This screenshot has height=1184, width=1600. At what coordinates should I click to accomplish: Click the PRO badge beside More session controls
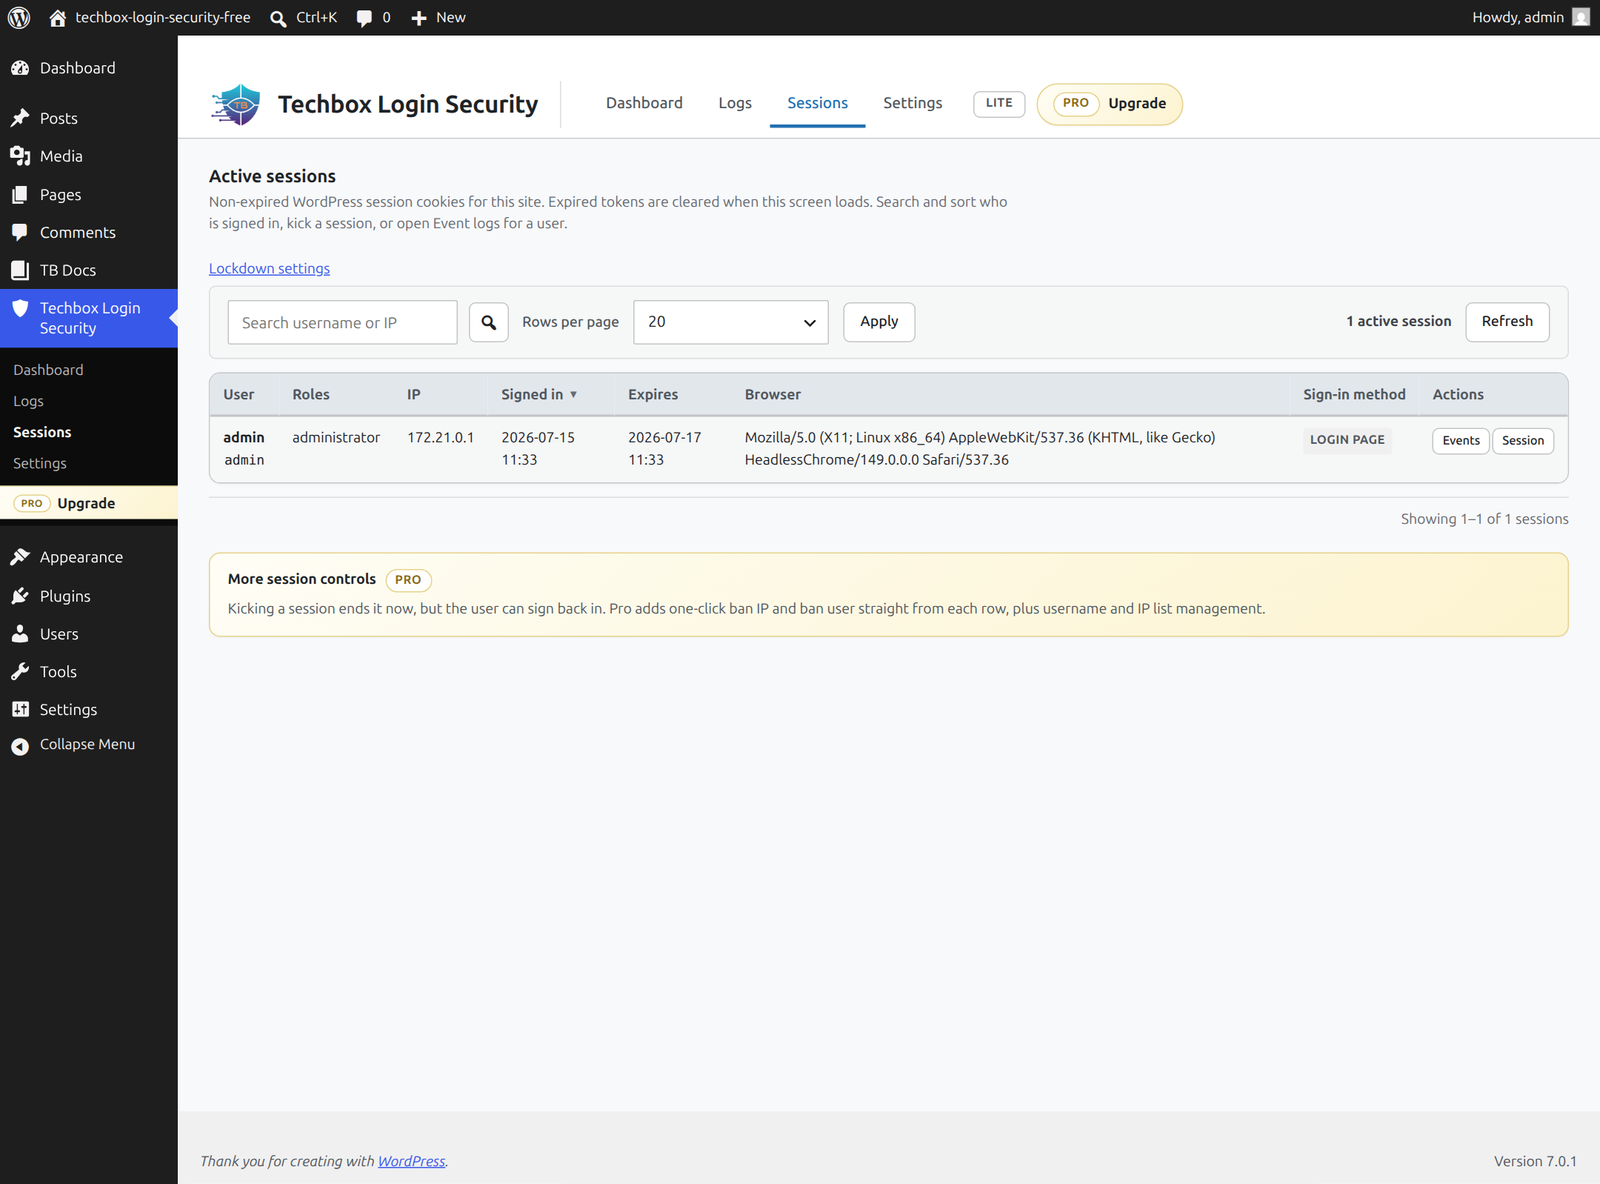coord(408,580)
